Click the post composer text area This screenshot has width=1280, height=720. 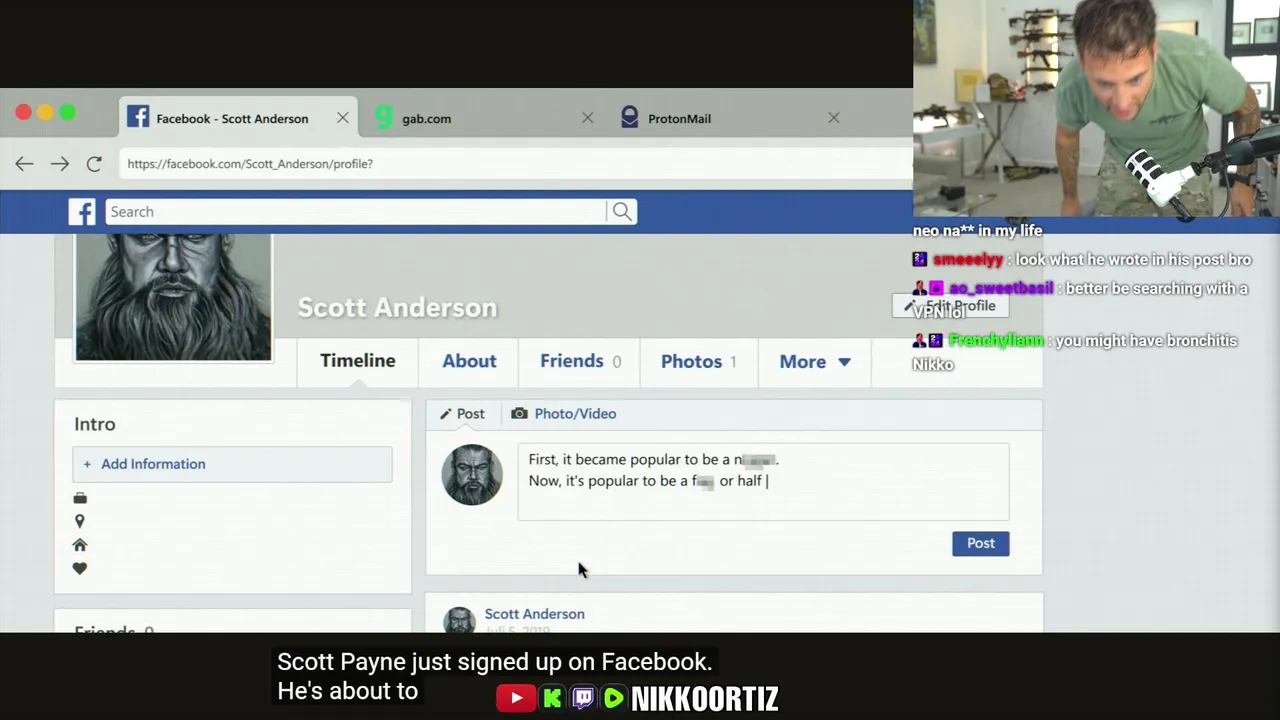click(x=763, y=482)
